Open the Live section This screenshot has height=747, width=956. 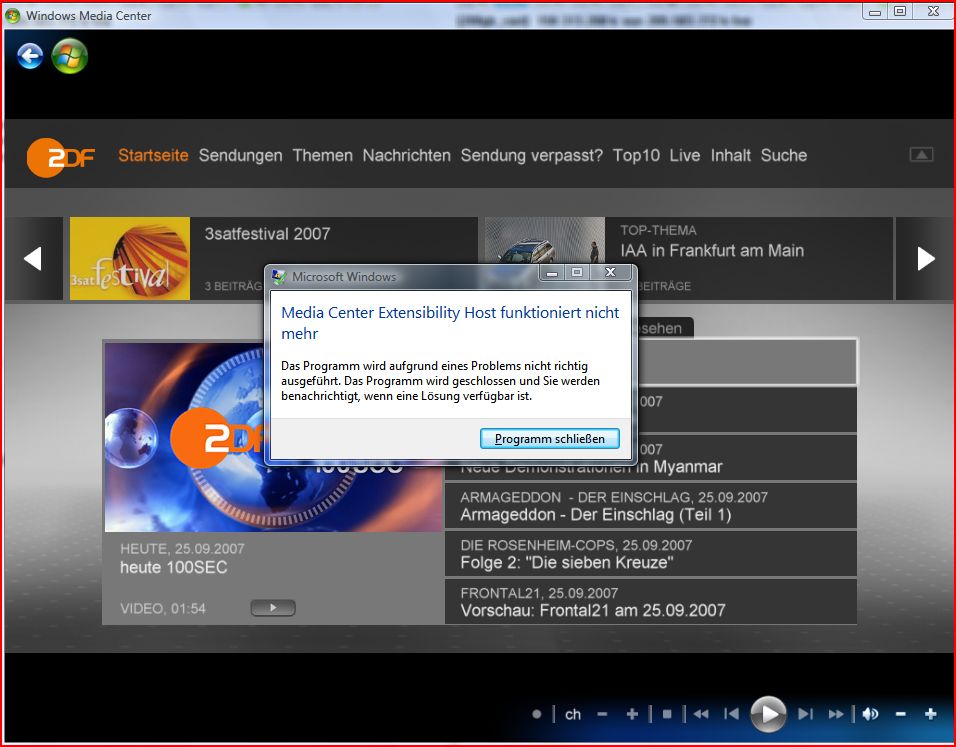tap(685, 155)
